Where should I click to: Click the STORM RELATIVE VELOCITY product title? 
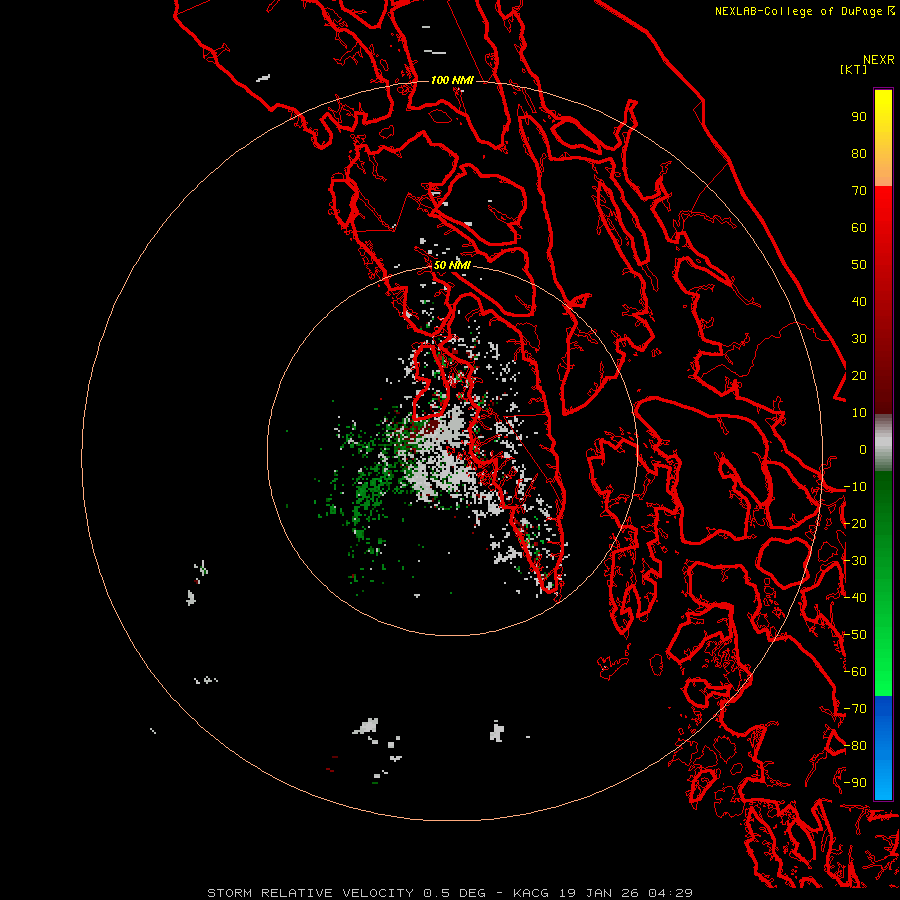coord(310,893)
